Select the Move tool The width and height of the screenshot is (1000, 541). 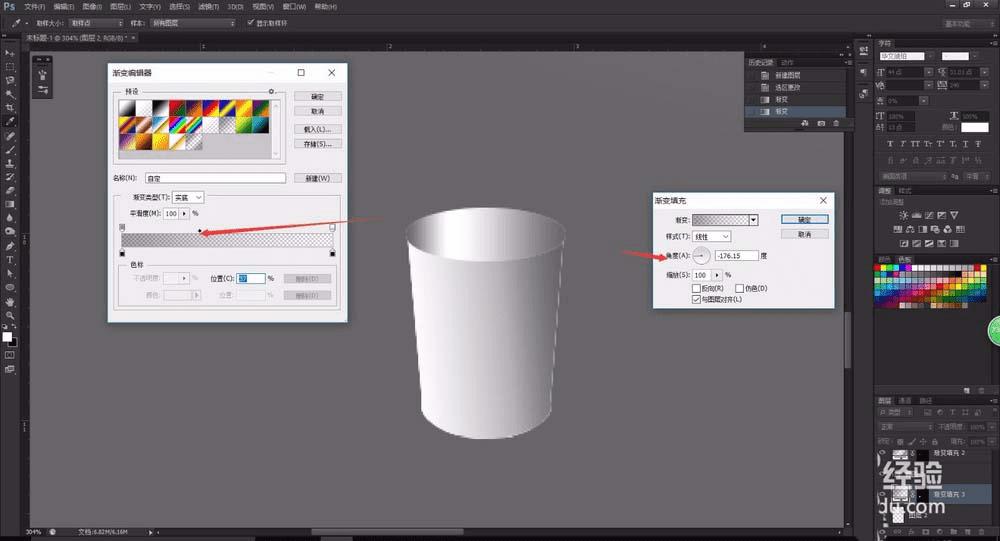(x=10, y=51)
